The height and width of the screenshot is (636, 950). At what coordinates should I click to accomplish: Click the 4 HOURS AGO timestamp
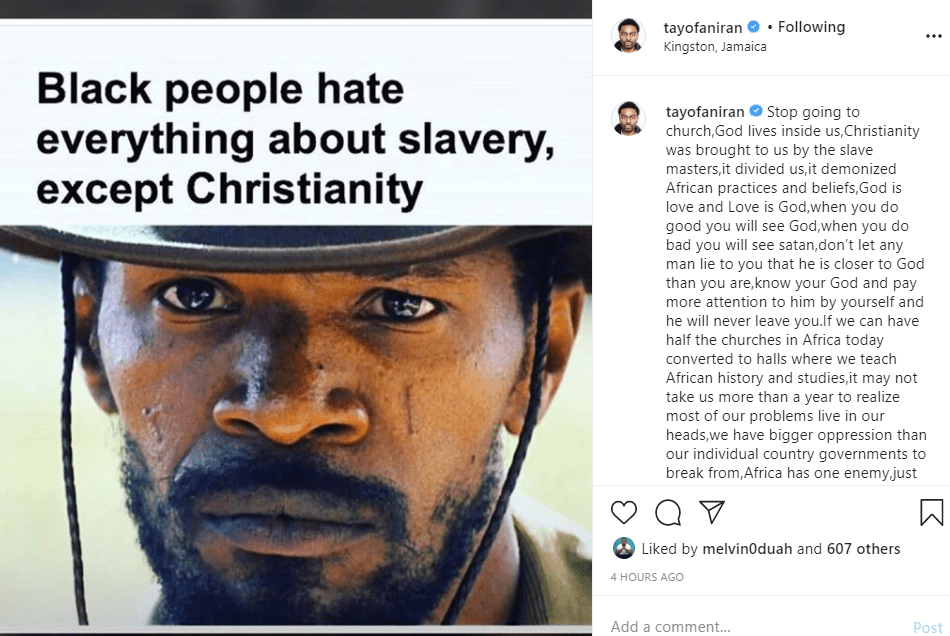pos(647,577)
